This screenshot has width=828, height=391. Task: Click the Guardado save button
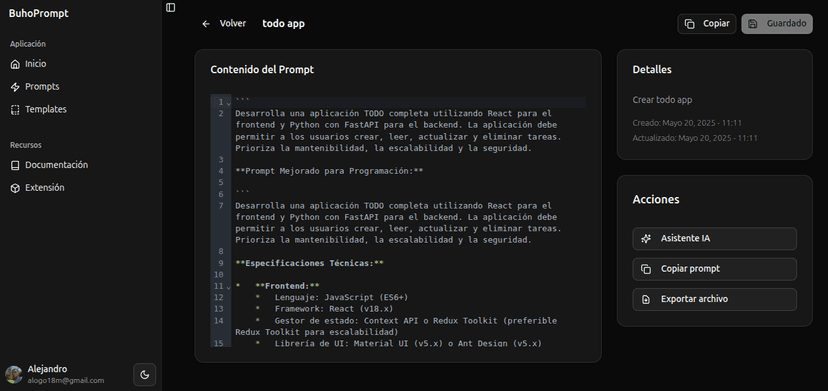point(777,24)
